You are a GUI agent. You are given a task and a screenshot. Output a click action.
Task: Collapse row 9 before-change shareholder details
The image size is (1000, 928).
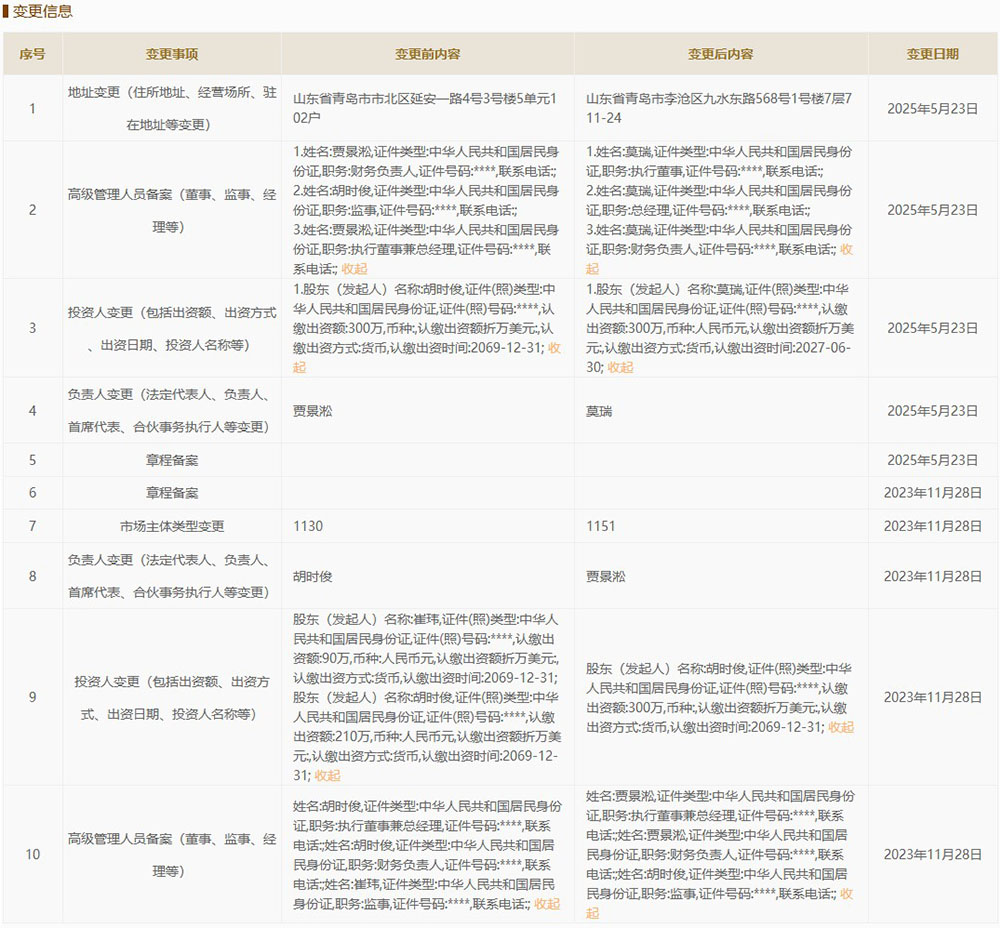pos(327,776)
